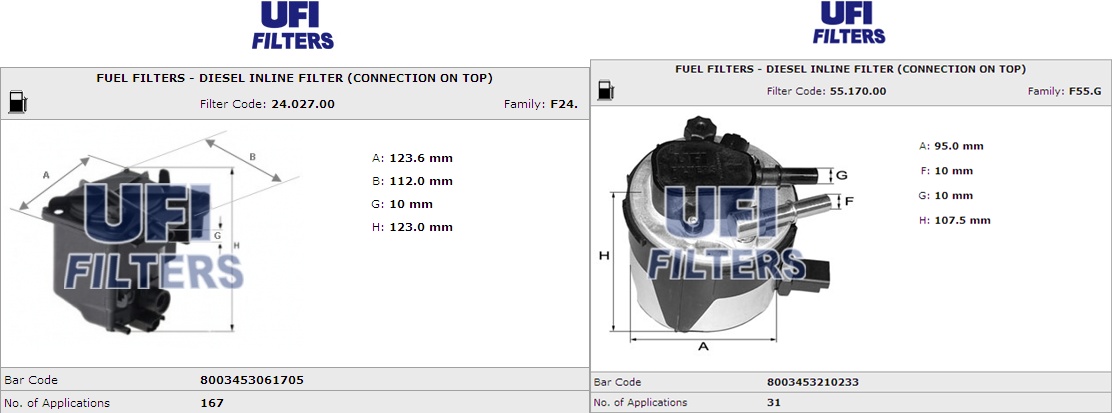Click dimension A: 95.0 mm

point(951,146)
